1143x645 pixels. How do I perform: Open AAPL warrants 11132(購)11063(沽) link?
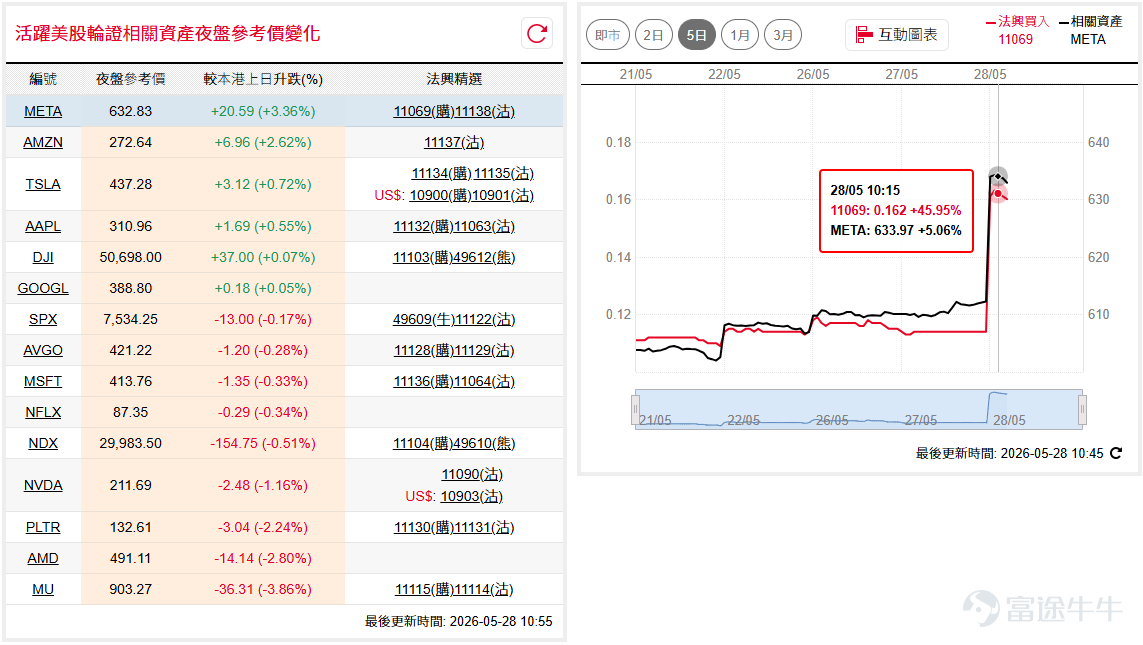(x=454, y=227)
